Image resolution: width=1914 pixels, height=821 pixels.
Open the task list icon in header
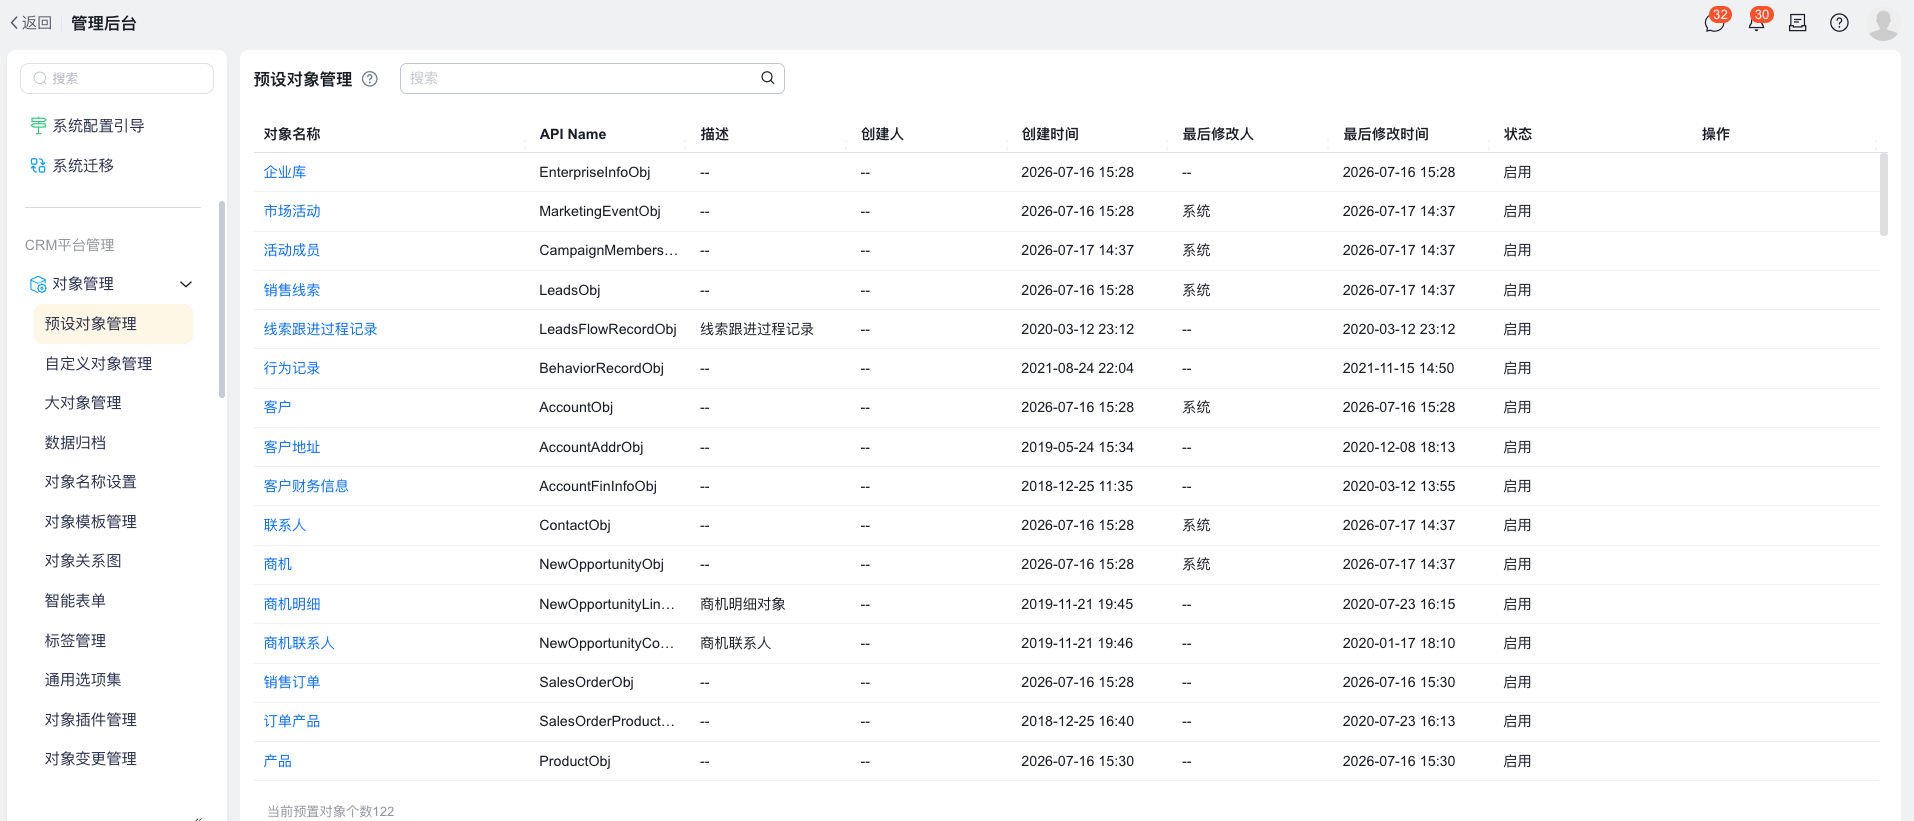(x=1797, y=23)
